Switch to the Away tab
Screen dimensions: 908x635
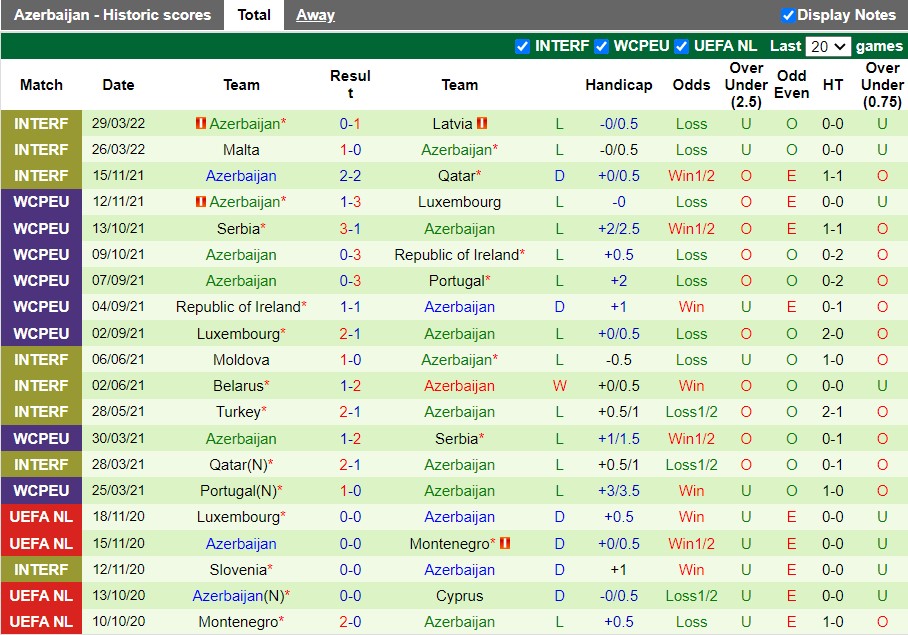[315, 15]
